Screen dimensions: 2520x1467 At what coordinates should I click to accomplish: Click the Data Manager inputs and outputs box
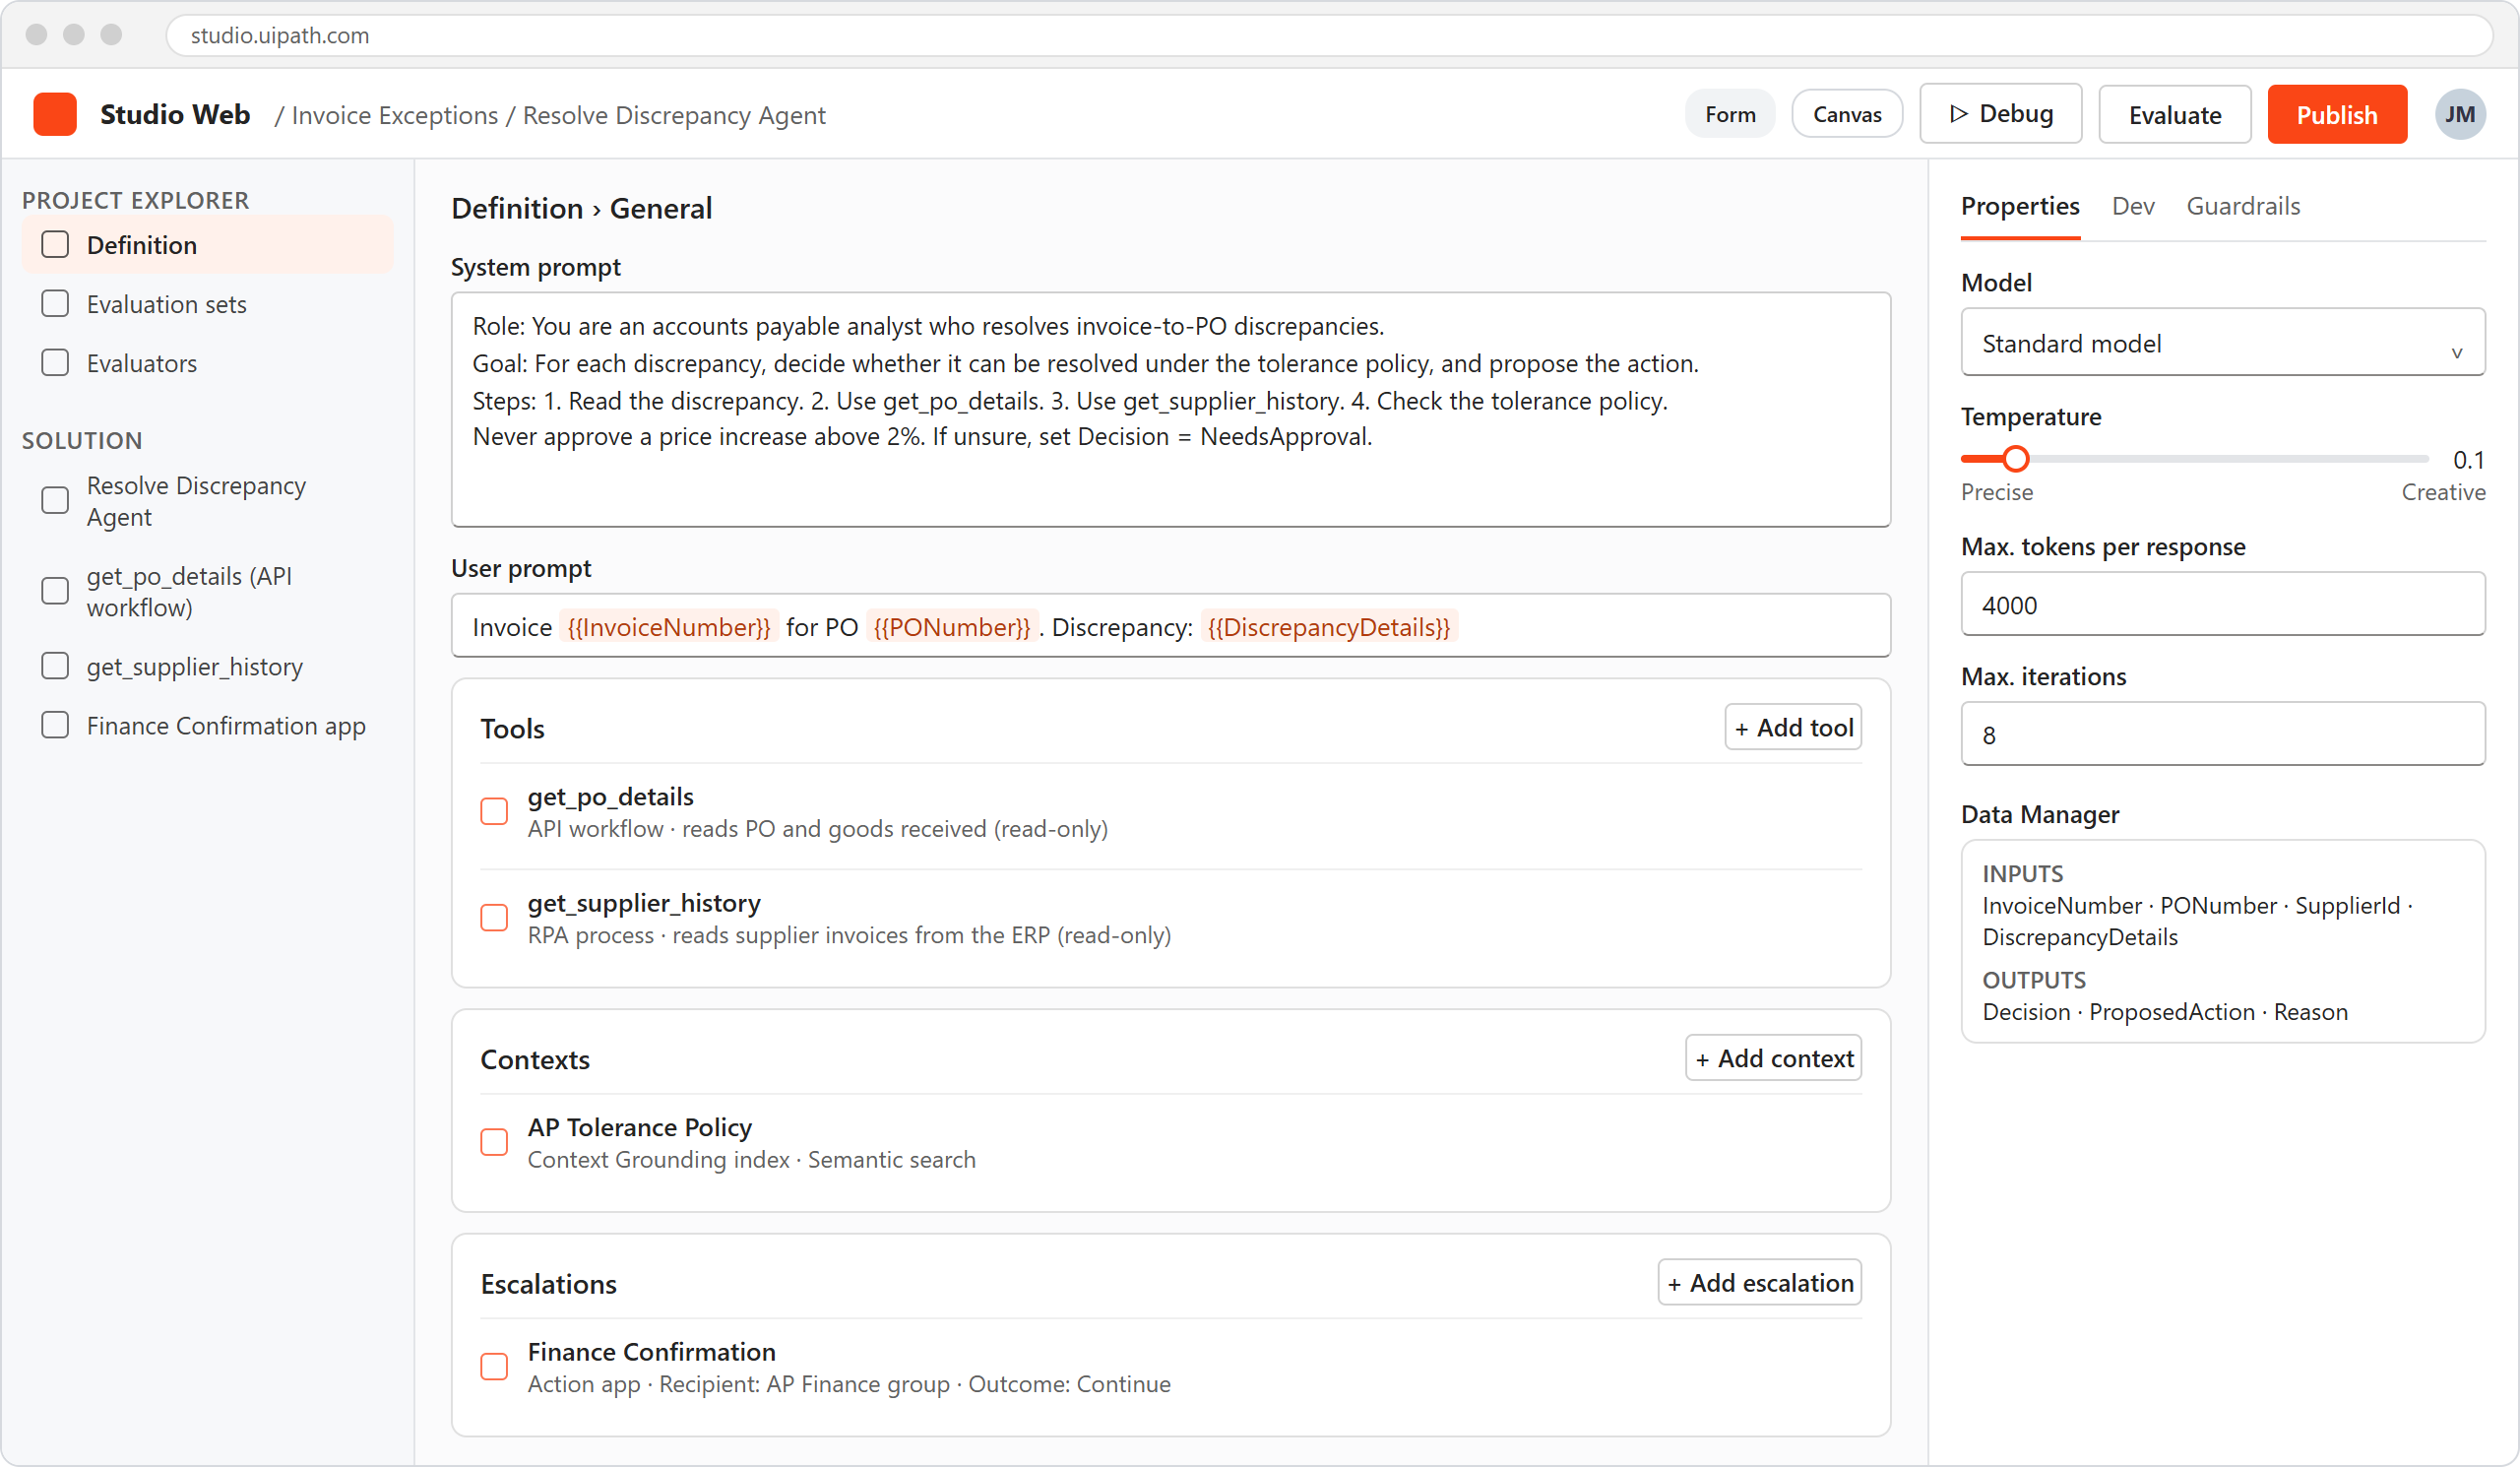tap(2222, 941)
